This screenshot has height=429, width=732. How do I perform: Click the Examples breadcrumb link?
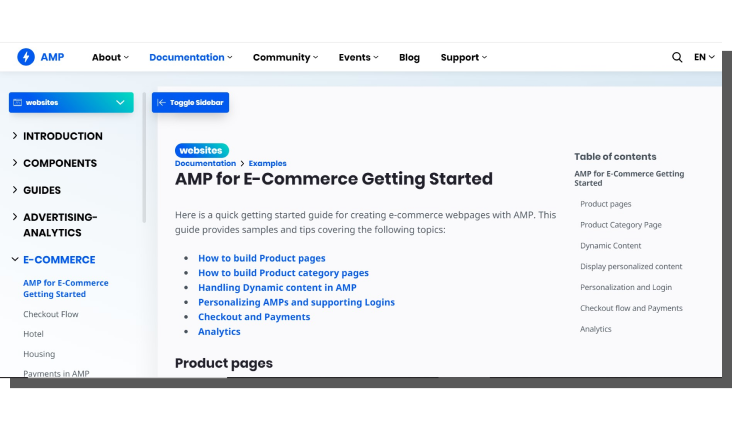click(267, 163)
